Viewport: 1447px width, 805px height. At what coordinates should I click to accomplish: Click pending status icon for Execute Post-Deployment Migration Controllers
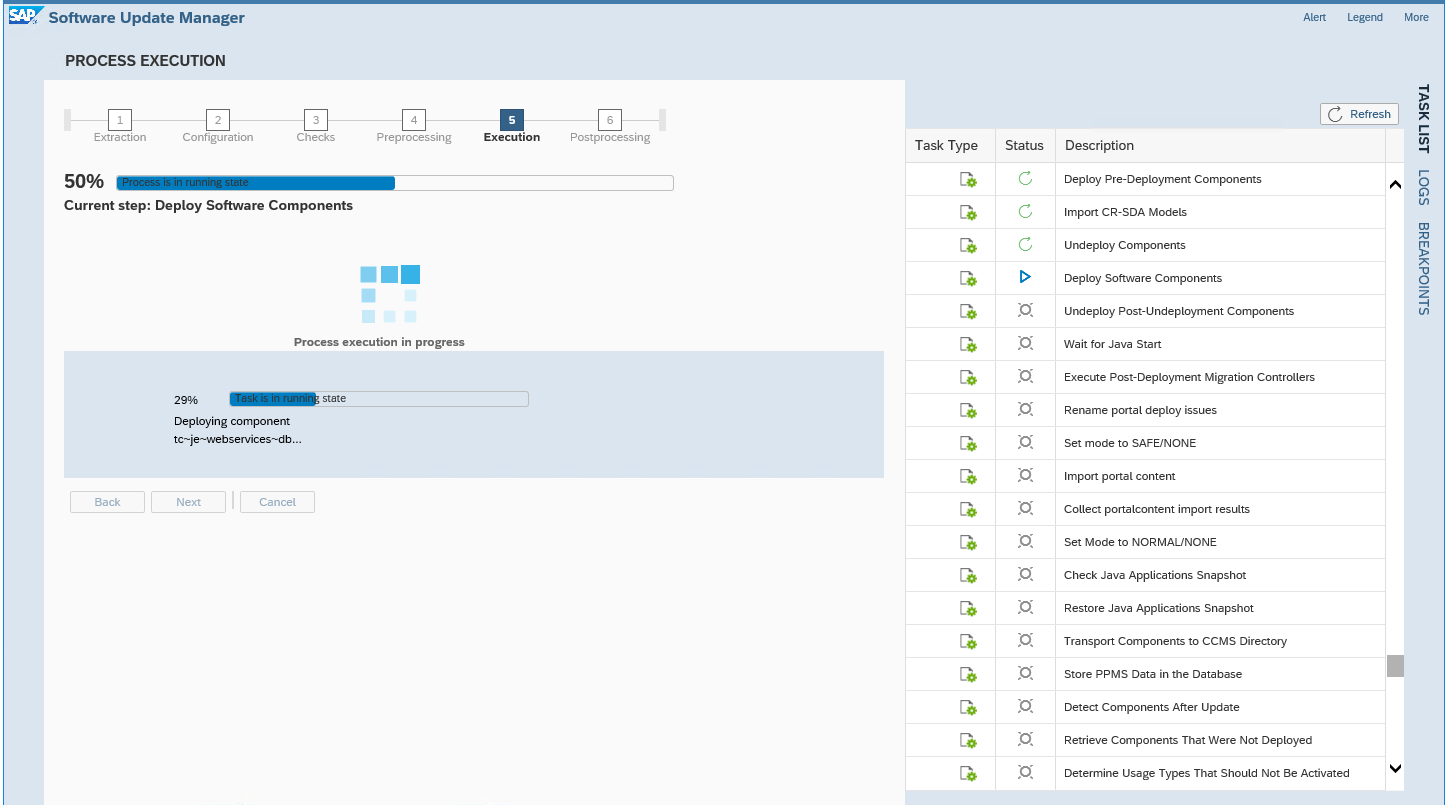pos(1025,376)
